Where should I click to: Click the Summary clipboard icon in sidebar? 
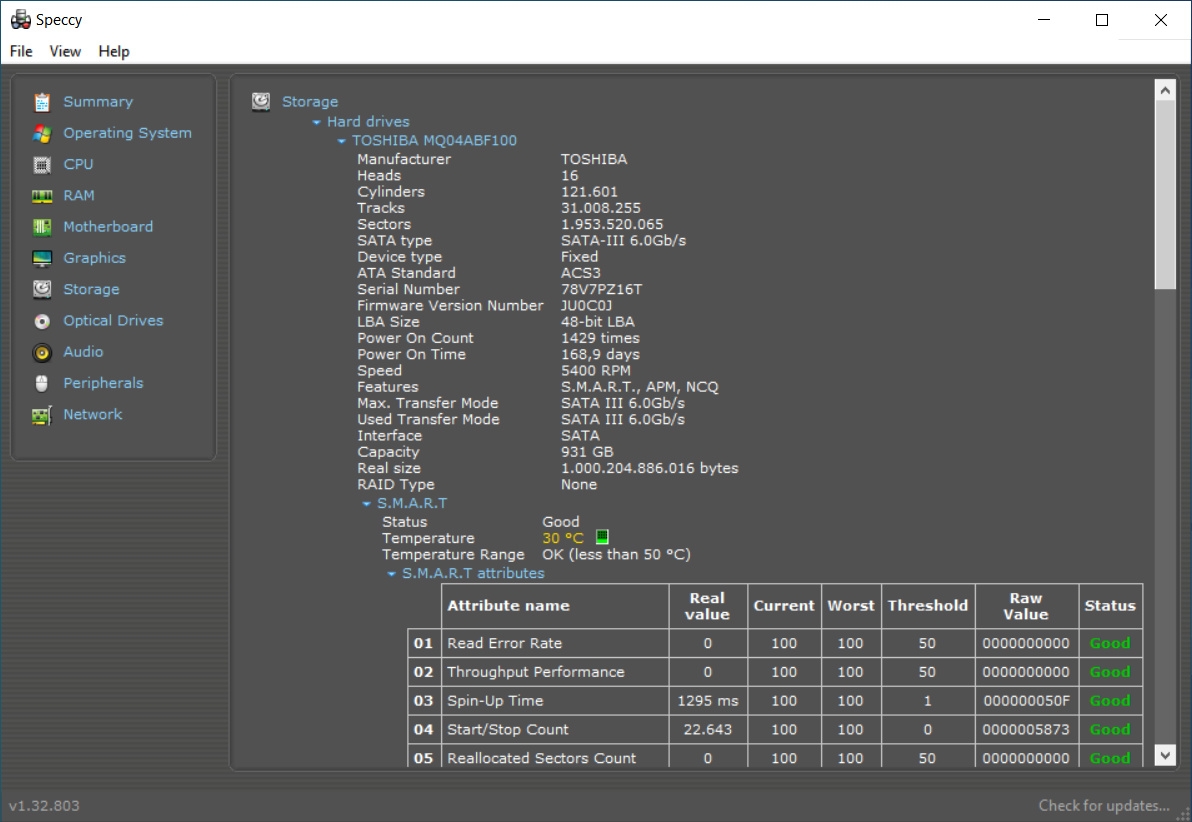[x=42, y=102]
